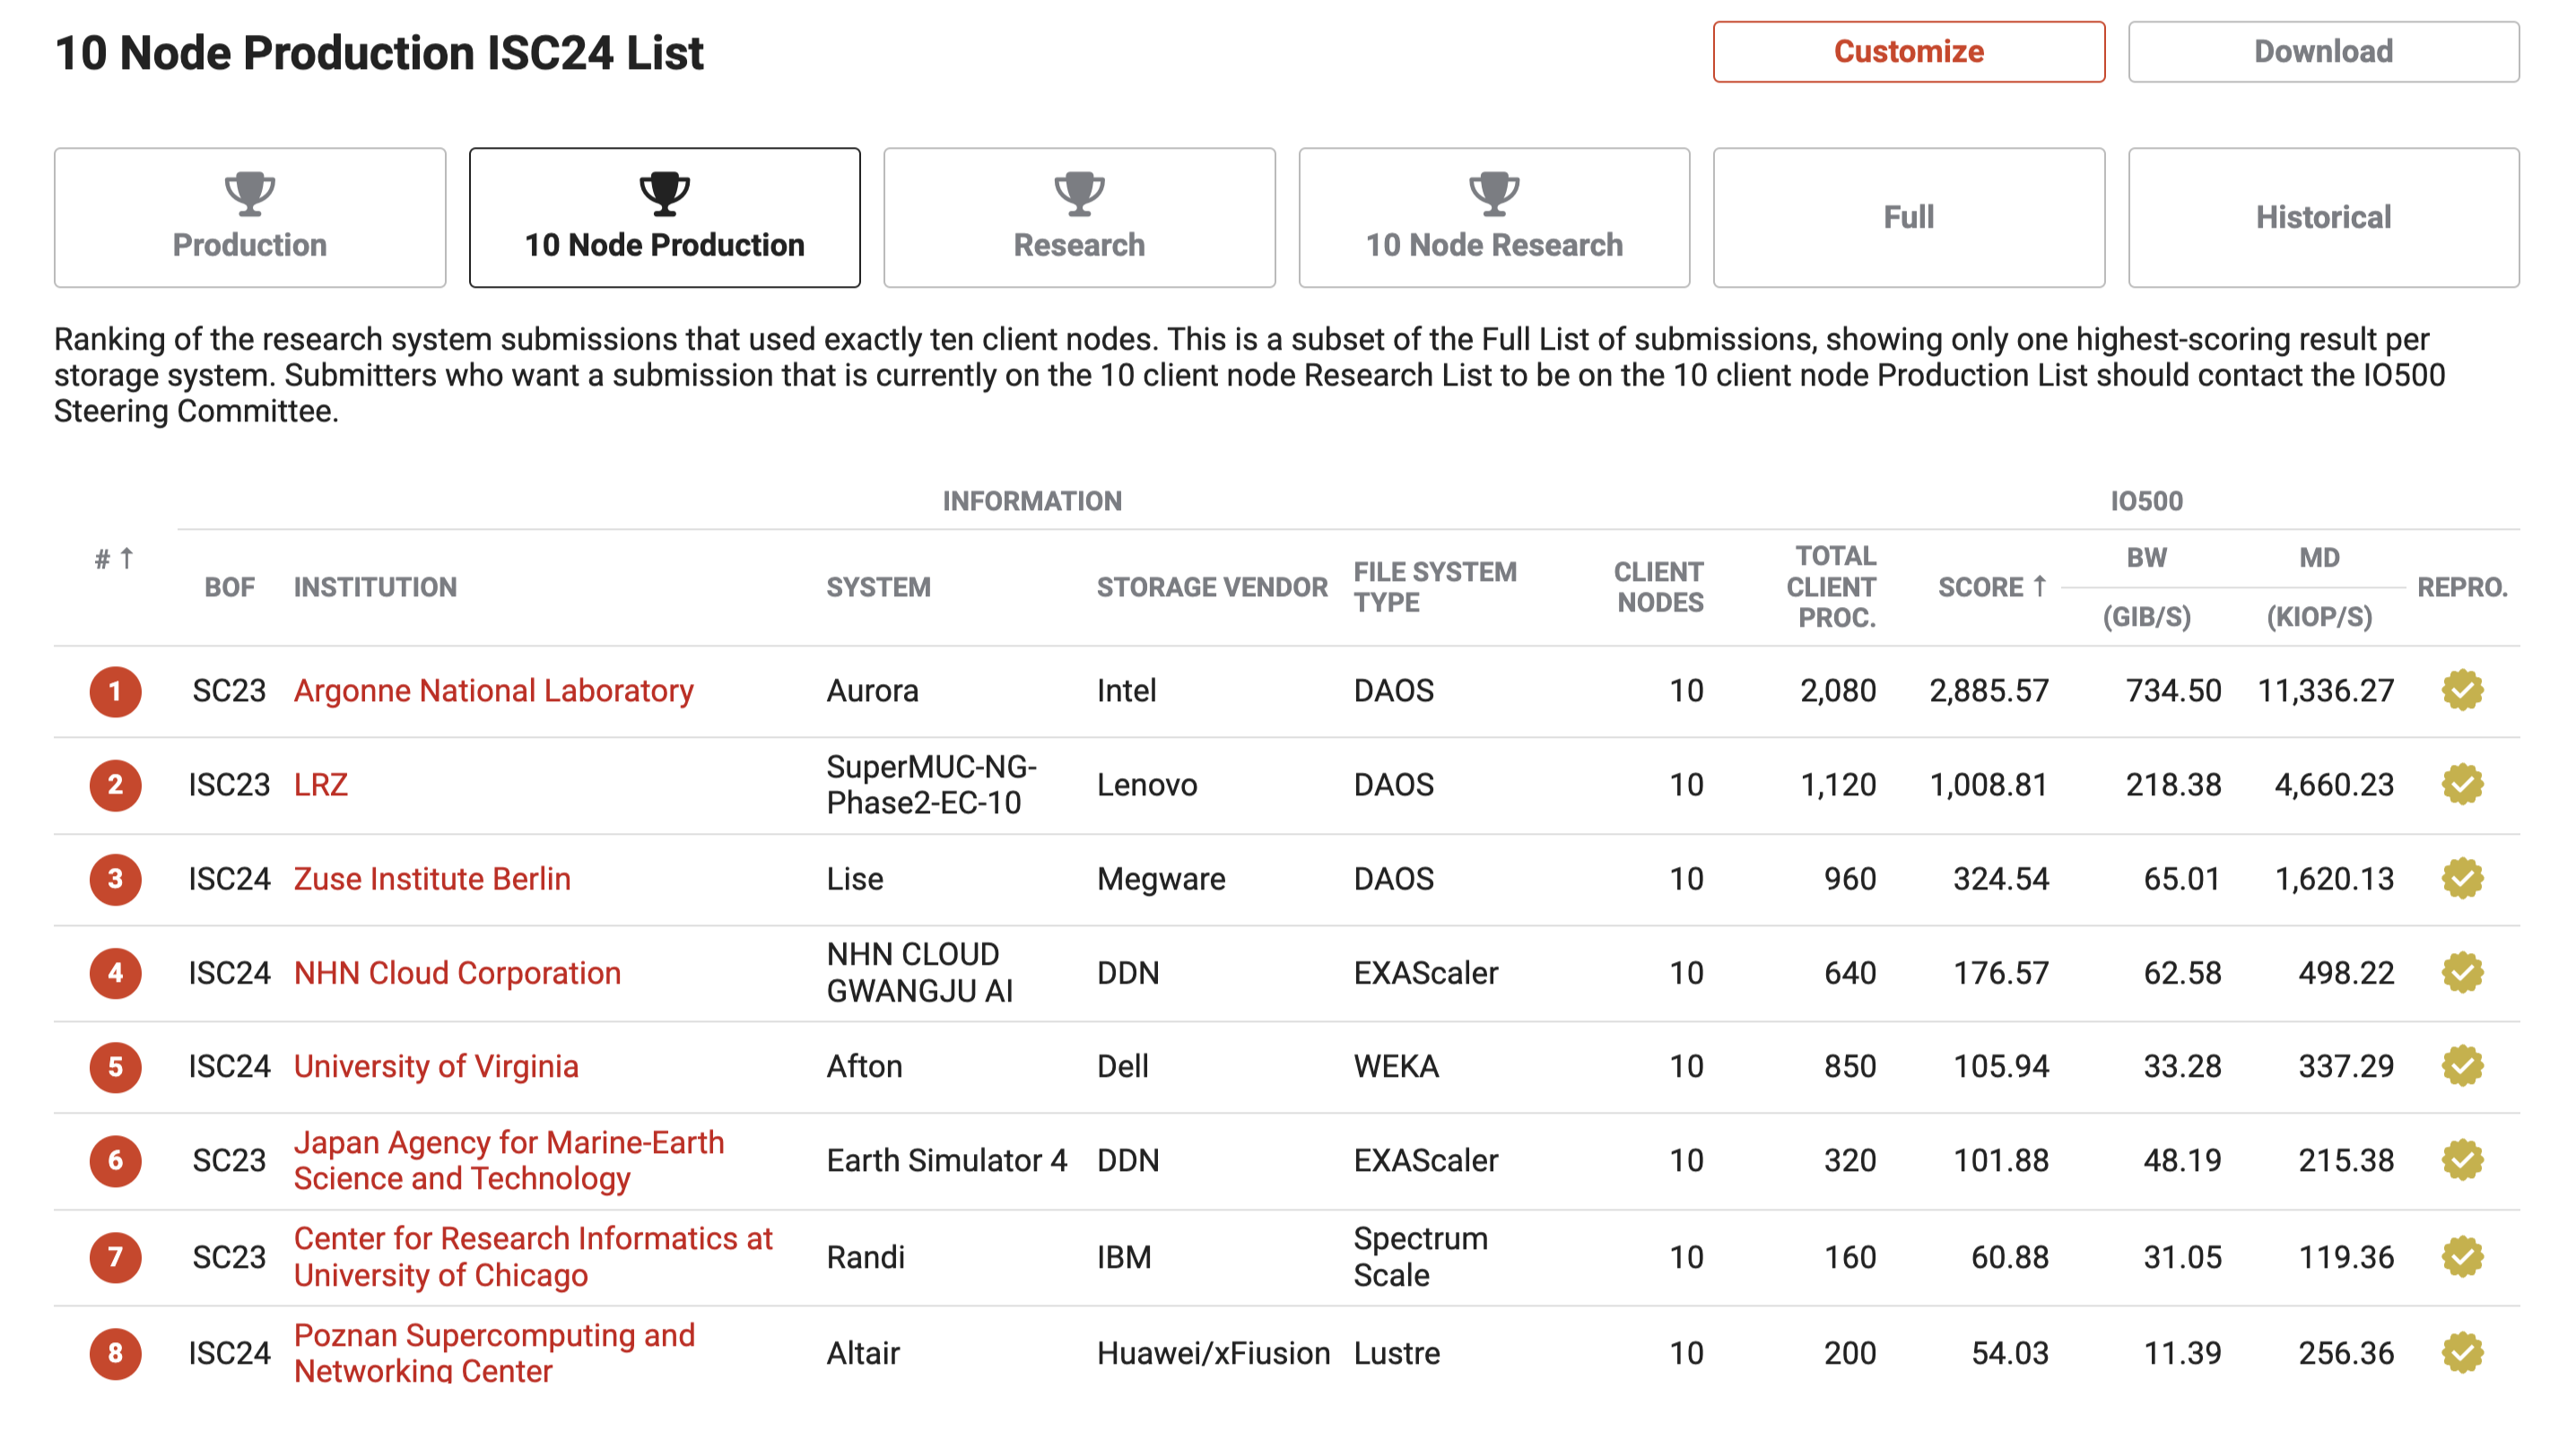Click the Aurora score 2,885.57
The width and height of the screenshot is (2576, 1449).
(x=1988, y=690)
